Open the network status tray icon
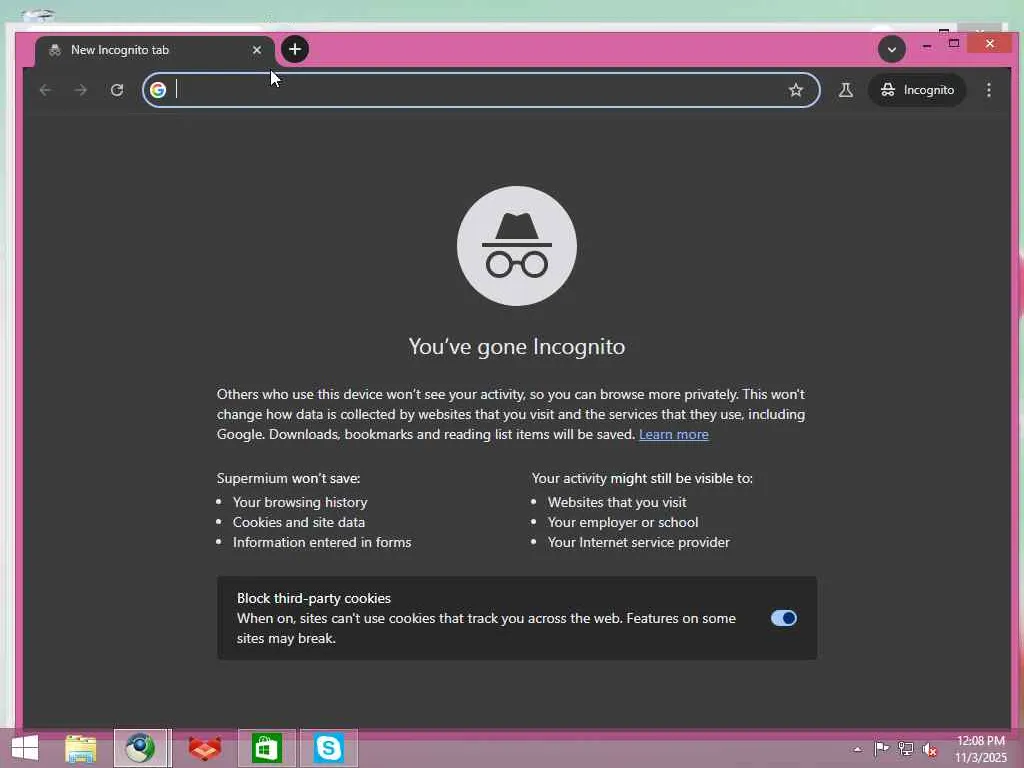Screen dimensions: 1024x768 click(x=905, y=749)
